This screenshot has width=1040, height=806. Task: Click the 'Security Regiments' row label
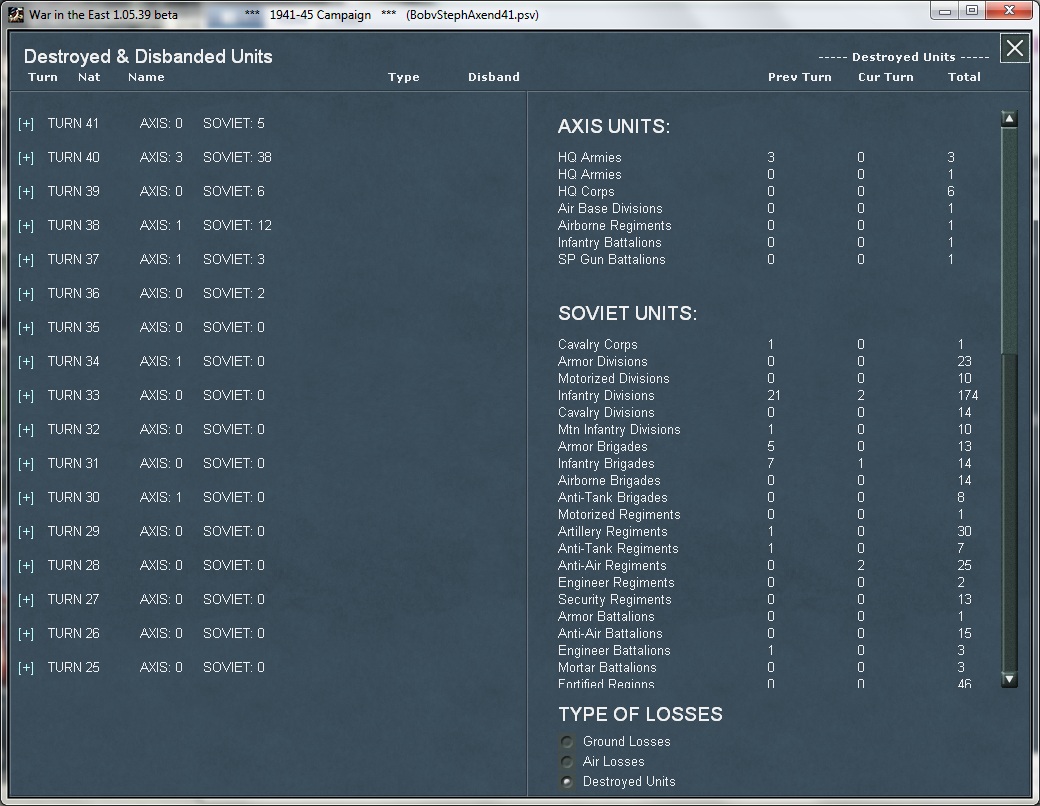coord(614,600)
